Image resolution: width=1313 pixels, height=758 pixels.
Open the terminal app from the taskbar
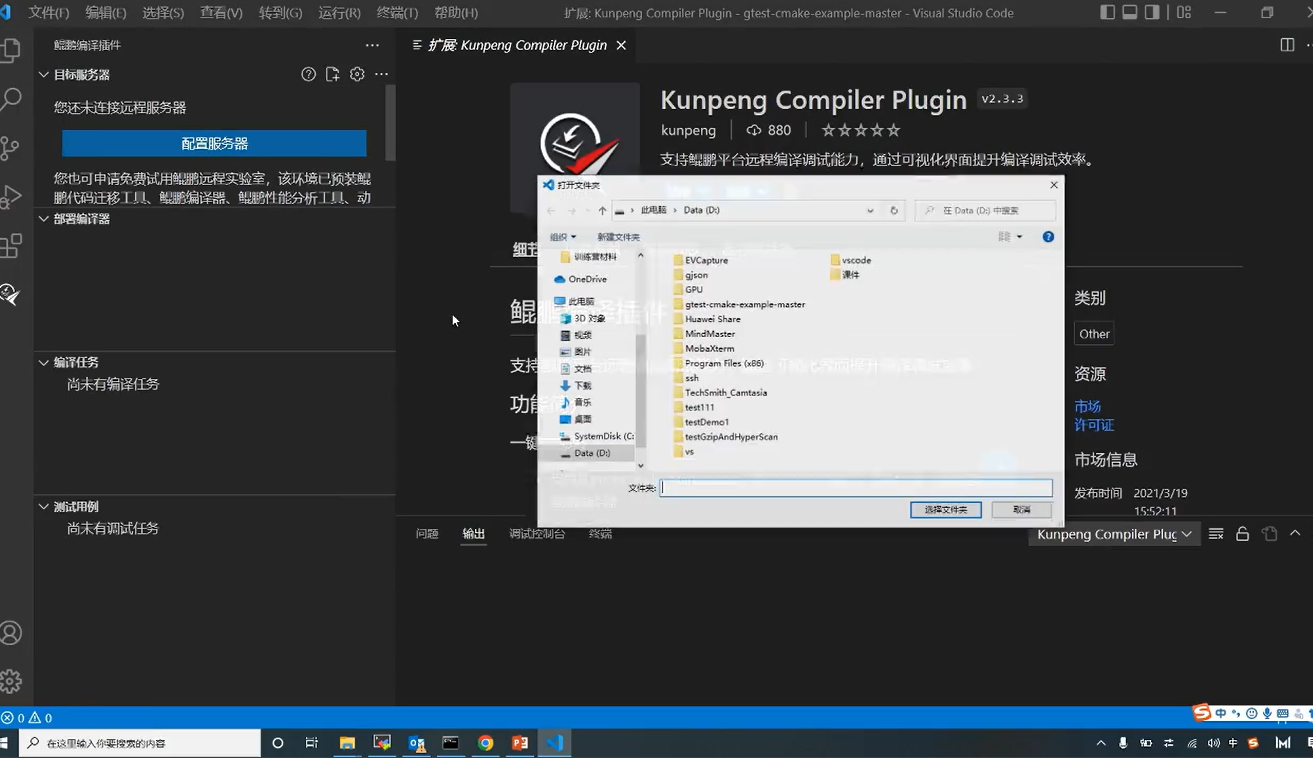click(x=451, y=743)
